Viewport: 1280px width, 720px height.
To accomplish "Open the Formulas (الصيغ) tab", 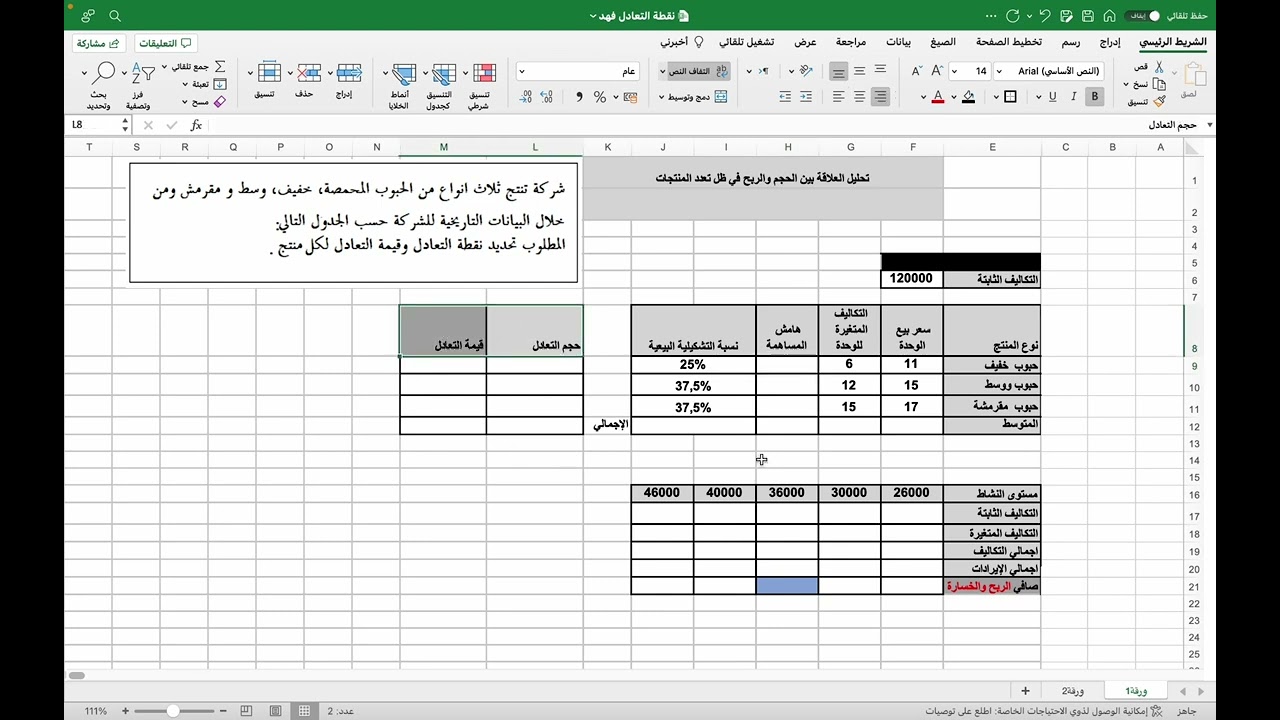I will 943,42.
